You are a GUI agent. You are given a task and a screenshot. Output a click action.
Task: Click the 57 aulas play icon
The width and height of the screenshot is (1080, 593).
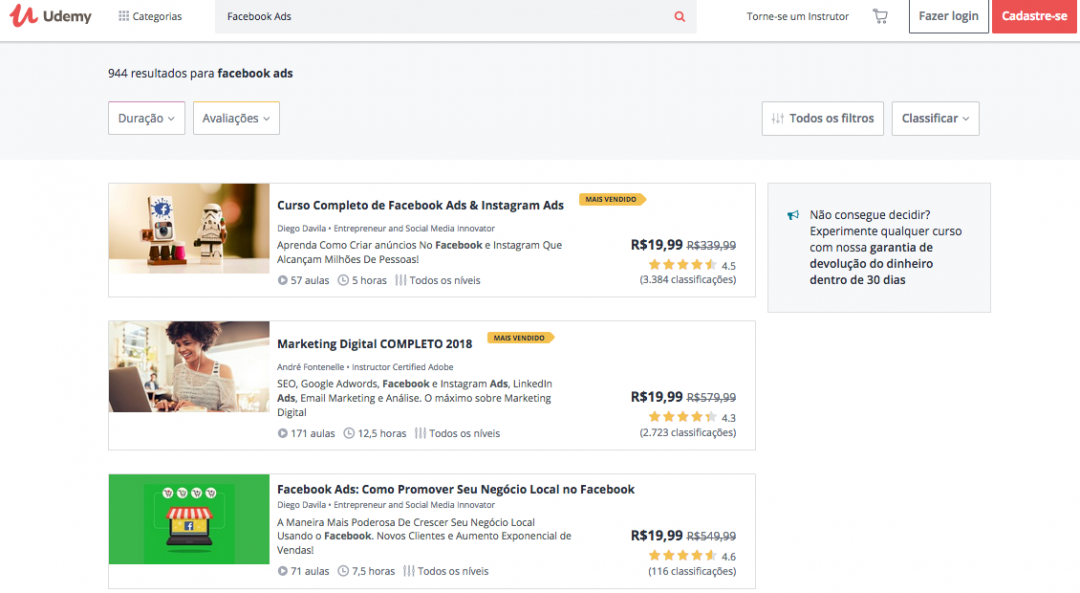[x=282, y=280]
